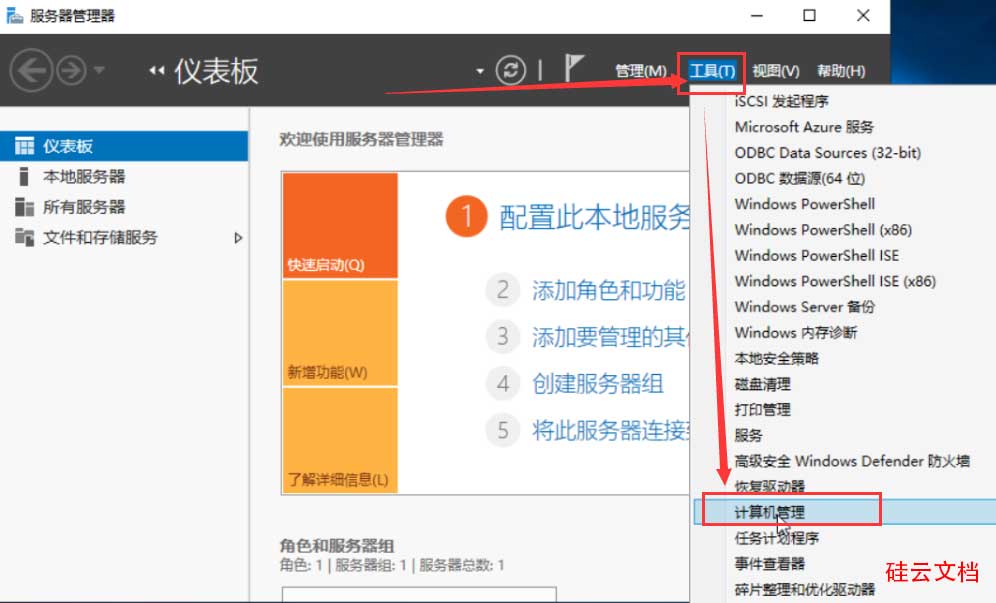Click the step 2 circle
This screenshot has width=996, height=603.
point(502,290)
